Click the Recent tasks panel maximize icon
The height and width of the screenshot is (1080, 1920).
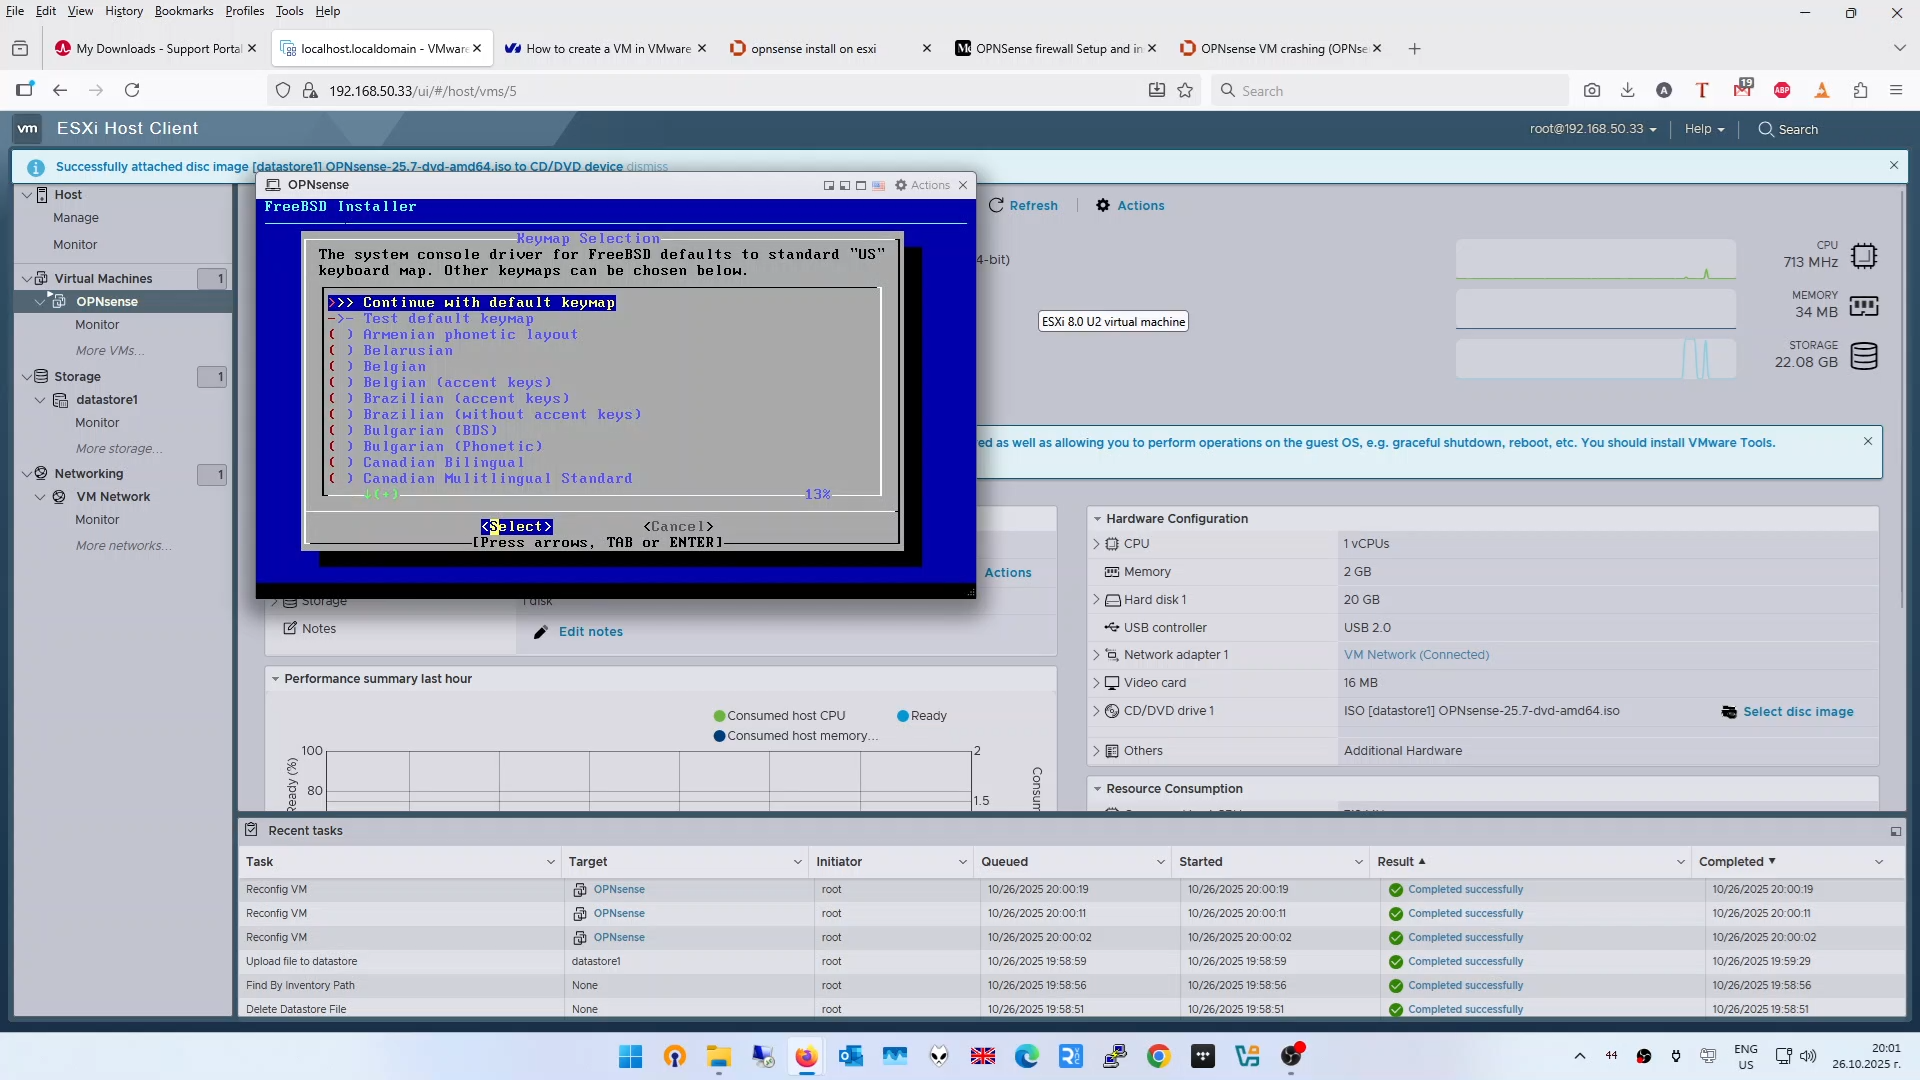[1895, 831]
